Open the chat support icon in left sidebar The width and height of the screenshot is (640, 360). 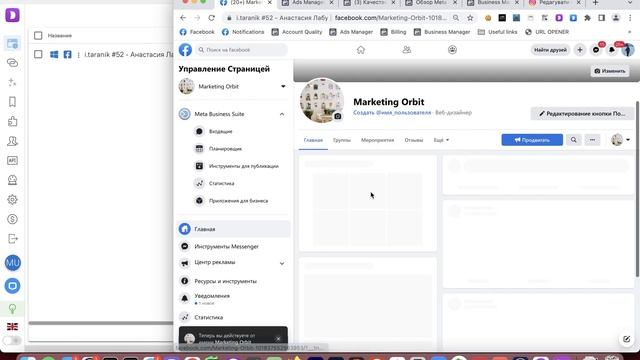(x=13, y=286)
